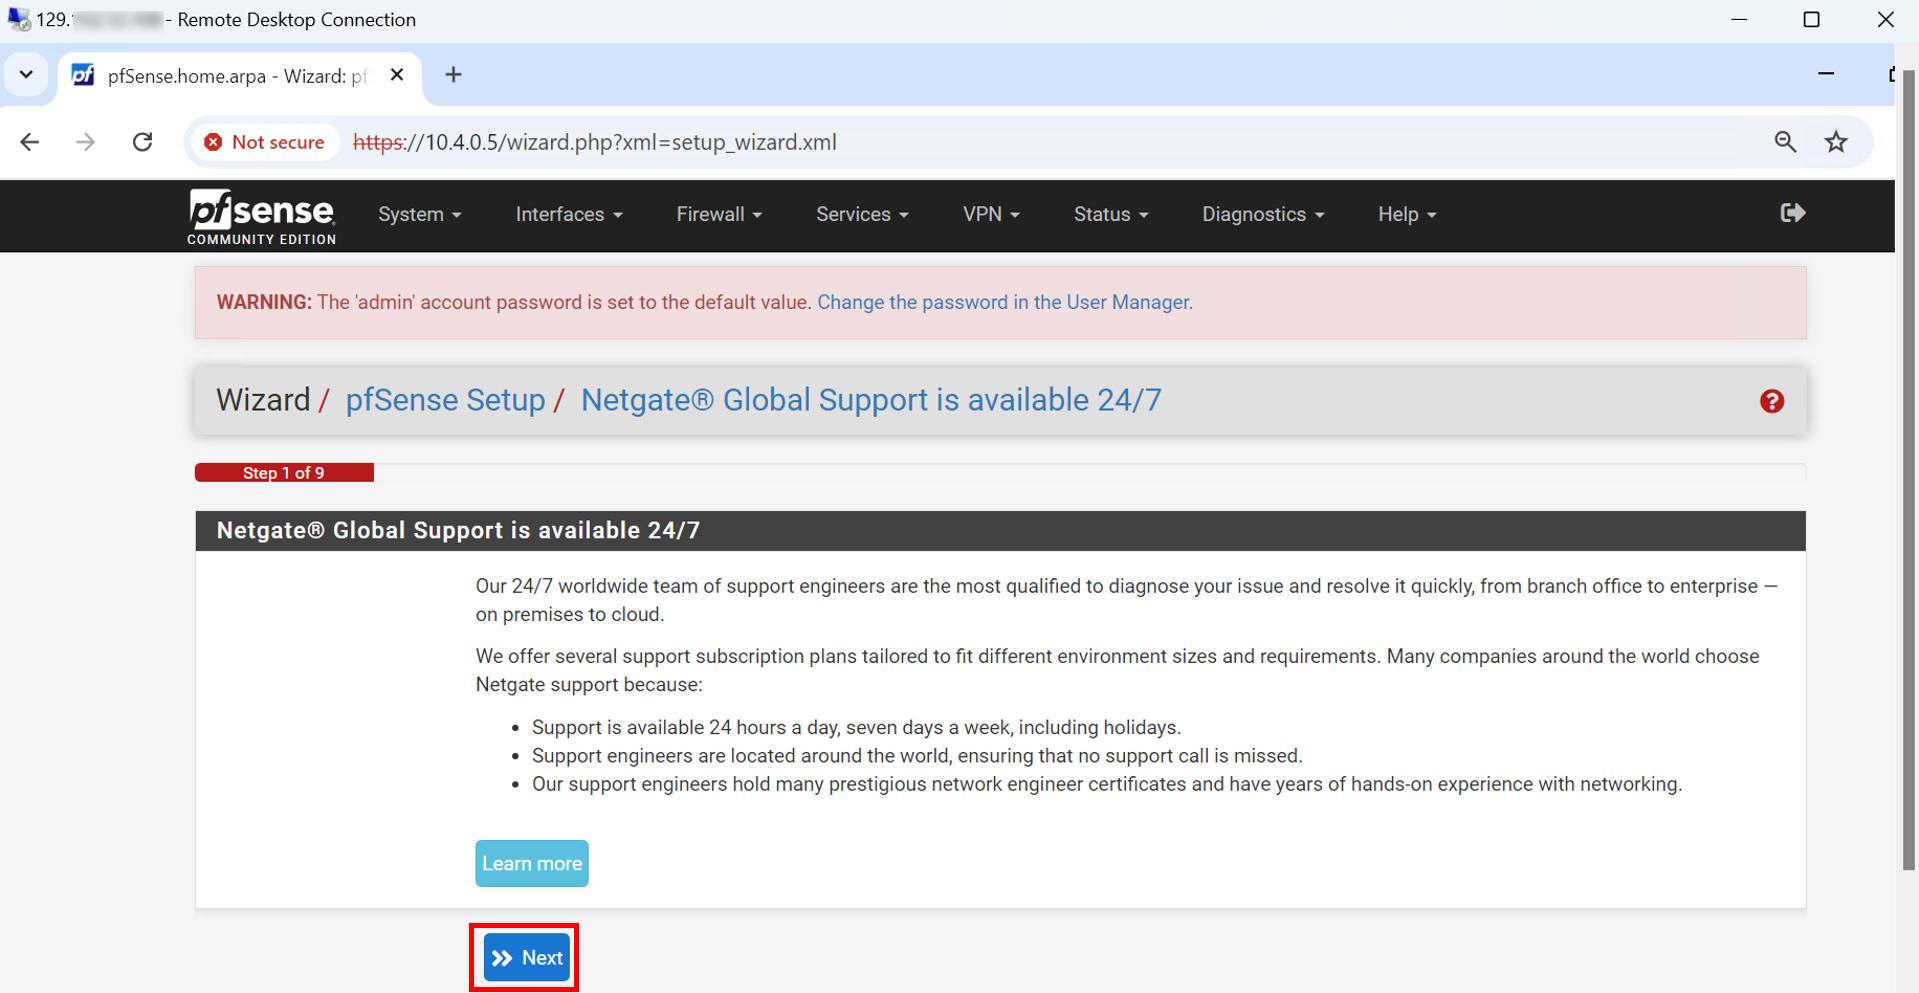Open the tab search chevron button
The height and width of the screenshot is (993, 1919).
click(26, 75)
